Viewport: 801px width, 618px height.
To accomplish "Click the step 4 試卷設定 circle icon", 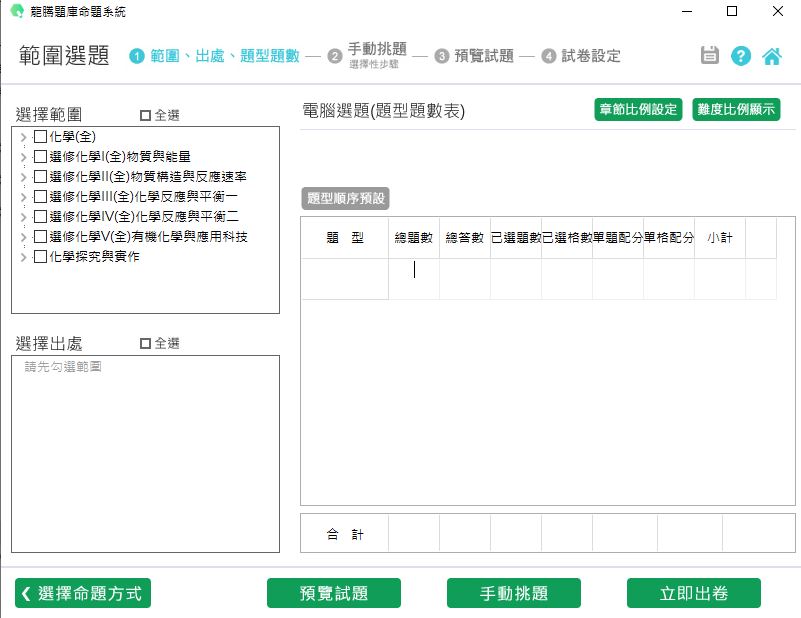I will (x=549, y=57).
